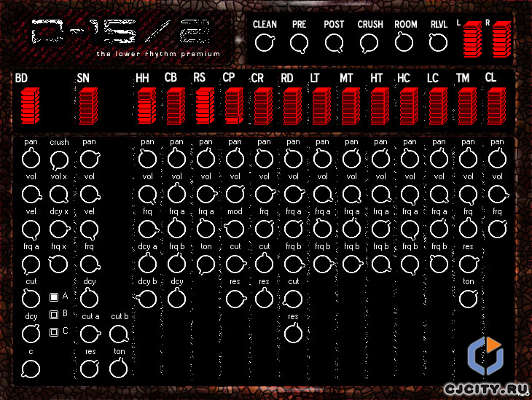Screen dimensions: 532x400
Task: Click the L output level meter
Action: (x=473, y=39)
